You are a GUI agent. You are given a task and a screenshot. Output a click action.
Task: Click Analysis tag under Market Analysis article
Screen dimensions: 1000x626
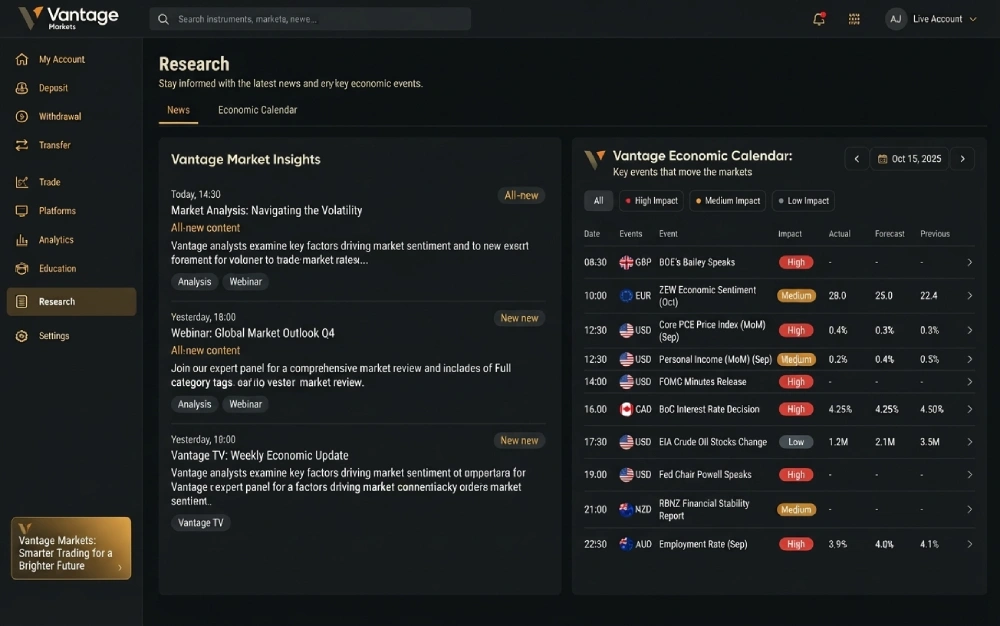click(x=195, y=282)
